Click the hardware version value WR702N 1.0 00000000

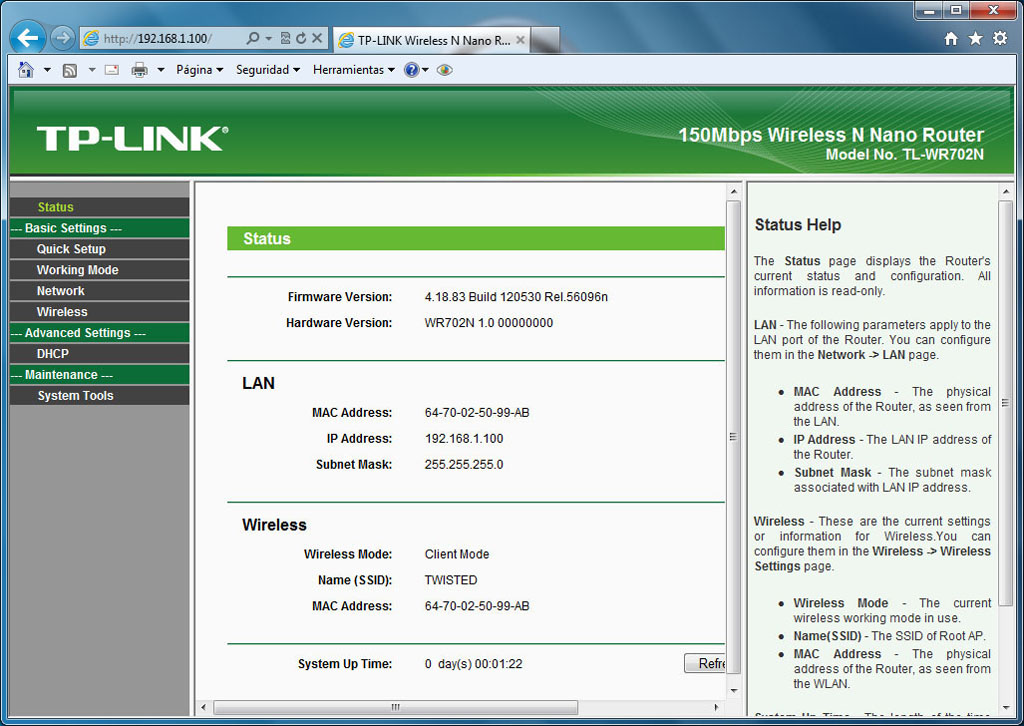(488, 323)
